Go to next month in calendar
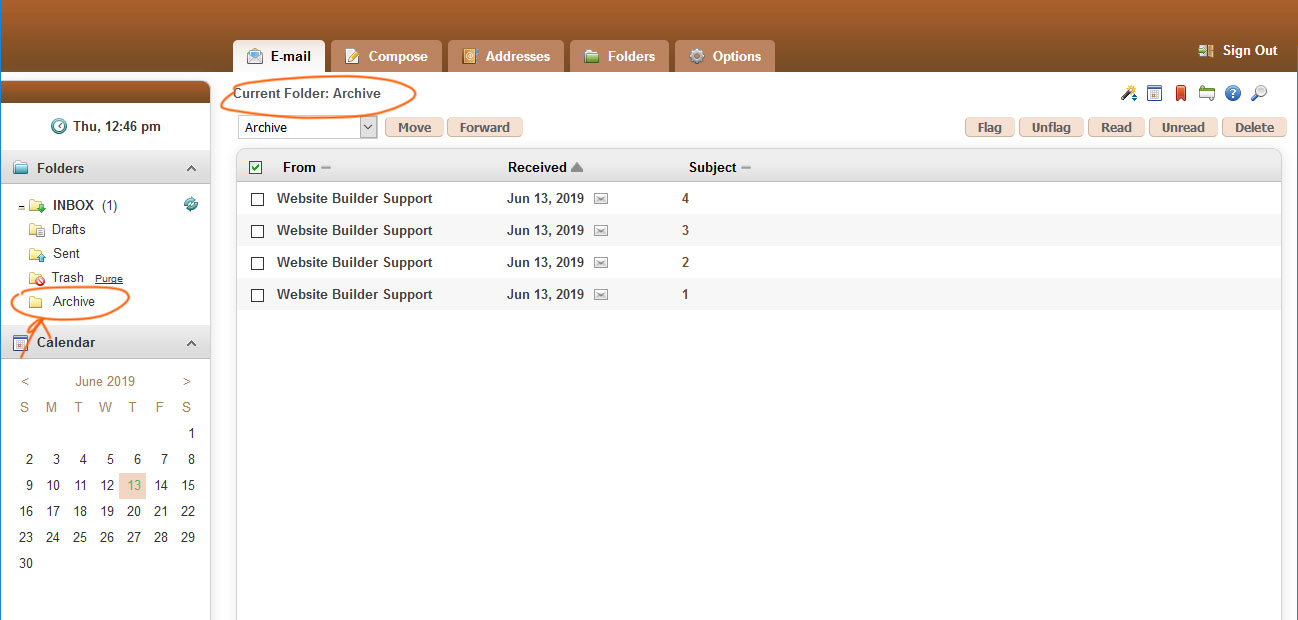The height and width of the screenshot is (620, 1298). [187, 381]
